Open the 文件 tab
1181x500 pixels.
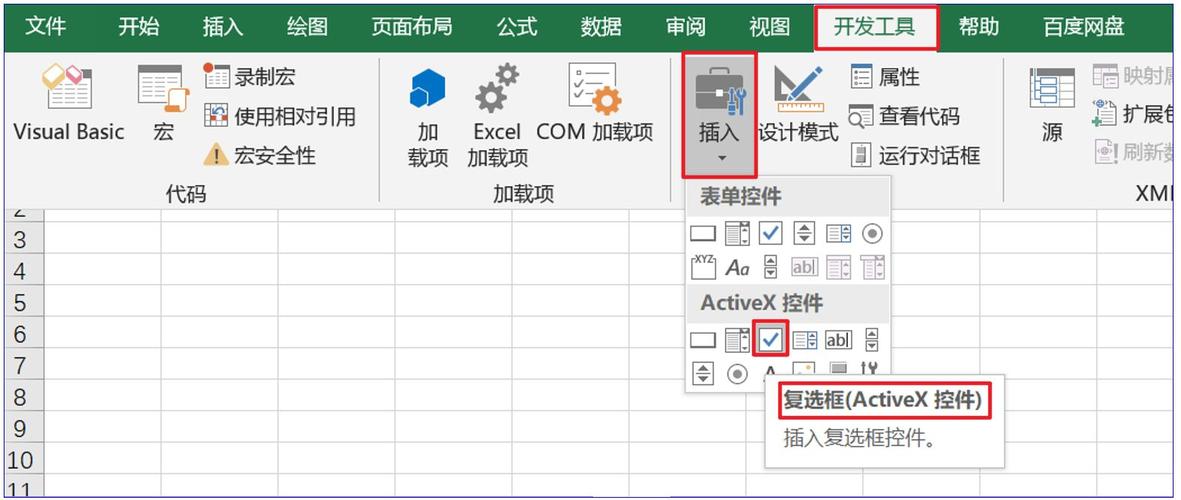(x=46, y=28)
